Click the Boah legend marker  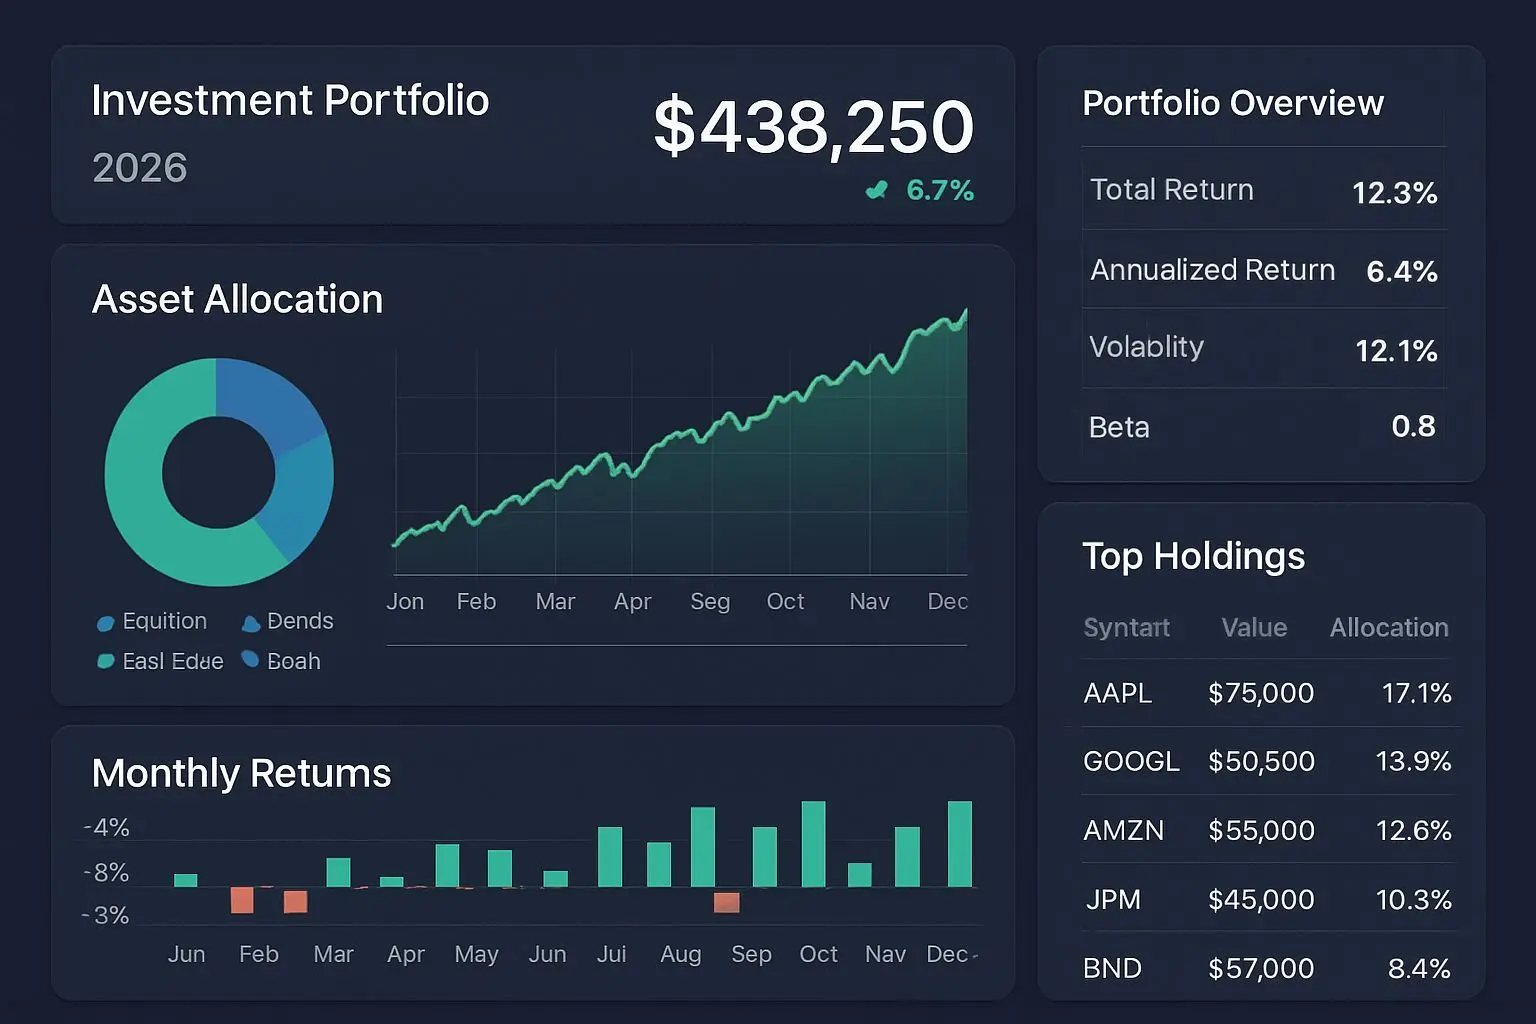click(250, 660)
